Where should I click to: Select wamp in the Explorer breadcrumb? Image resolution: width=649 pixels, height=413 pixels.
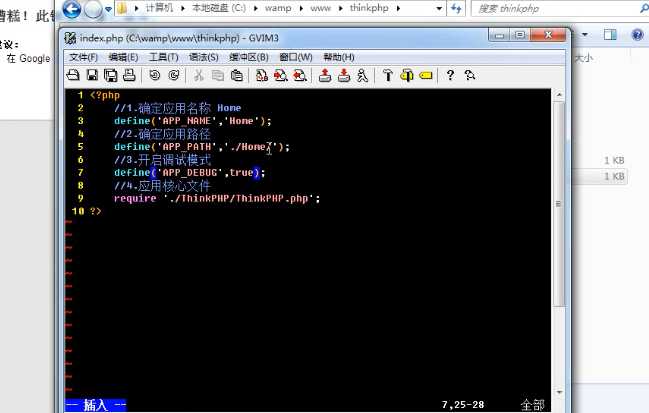coord(278,8)
